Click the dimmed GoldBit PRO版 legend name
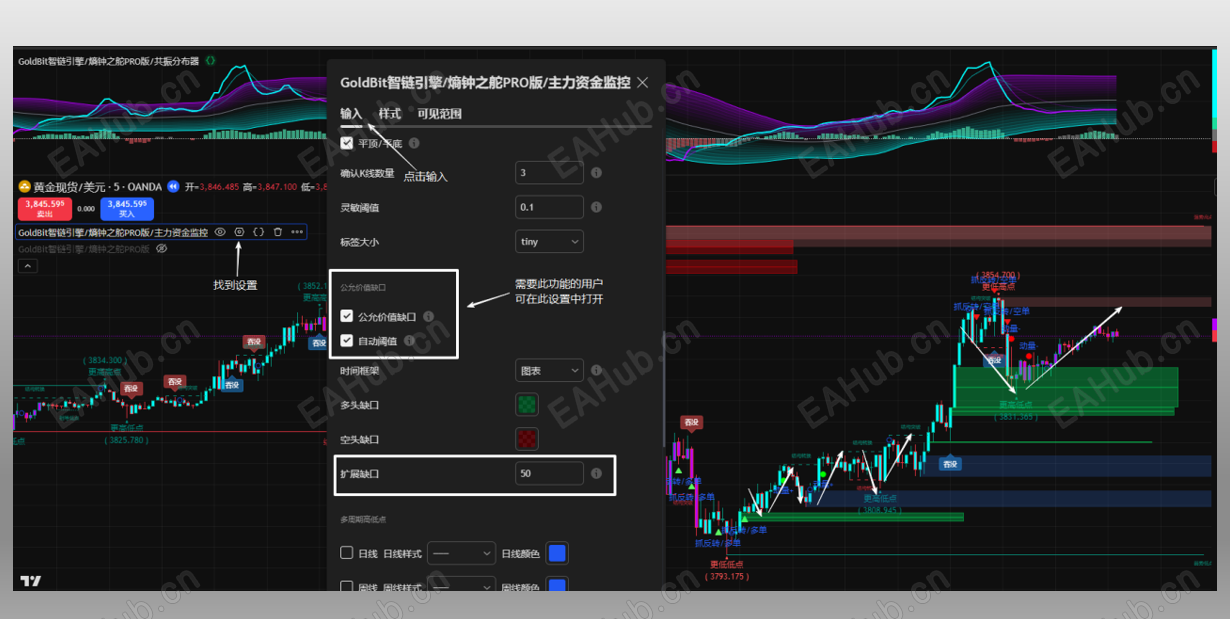The width and height of the screenshot is (1230, 619). click(84, 248)
